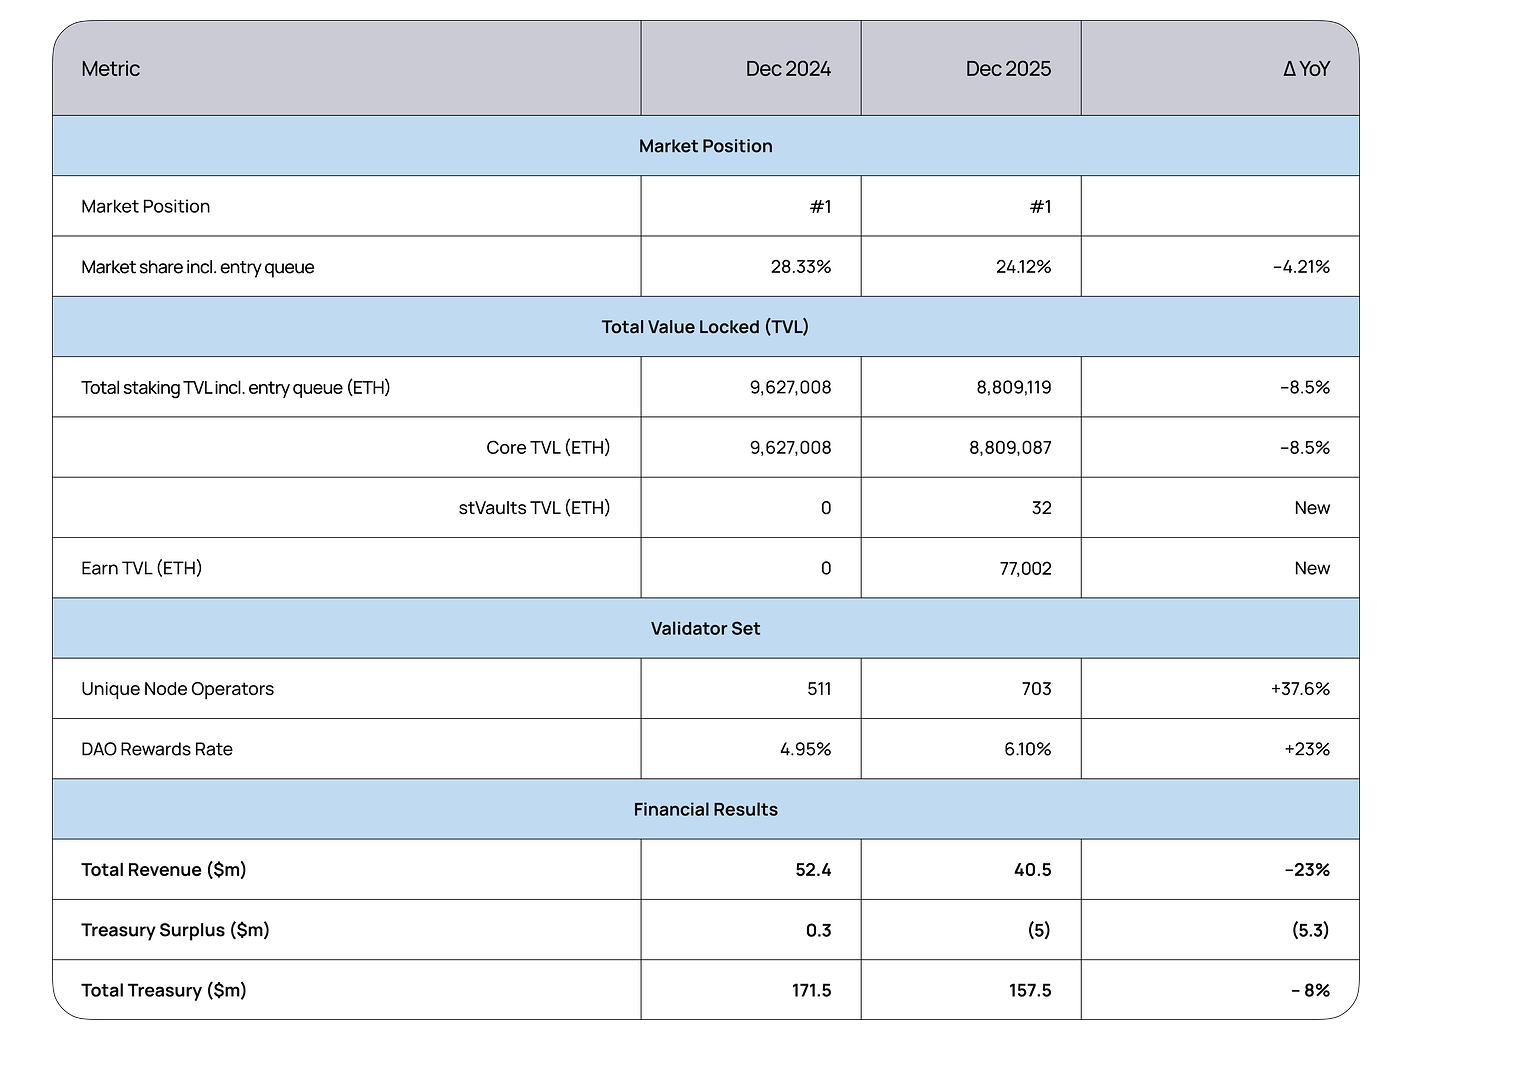
Task: Select the Dec 2024 column header
Action: 788,69
